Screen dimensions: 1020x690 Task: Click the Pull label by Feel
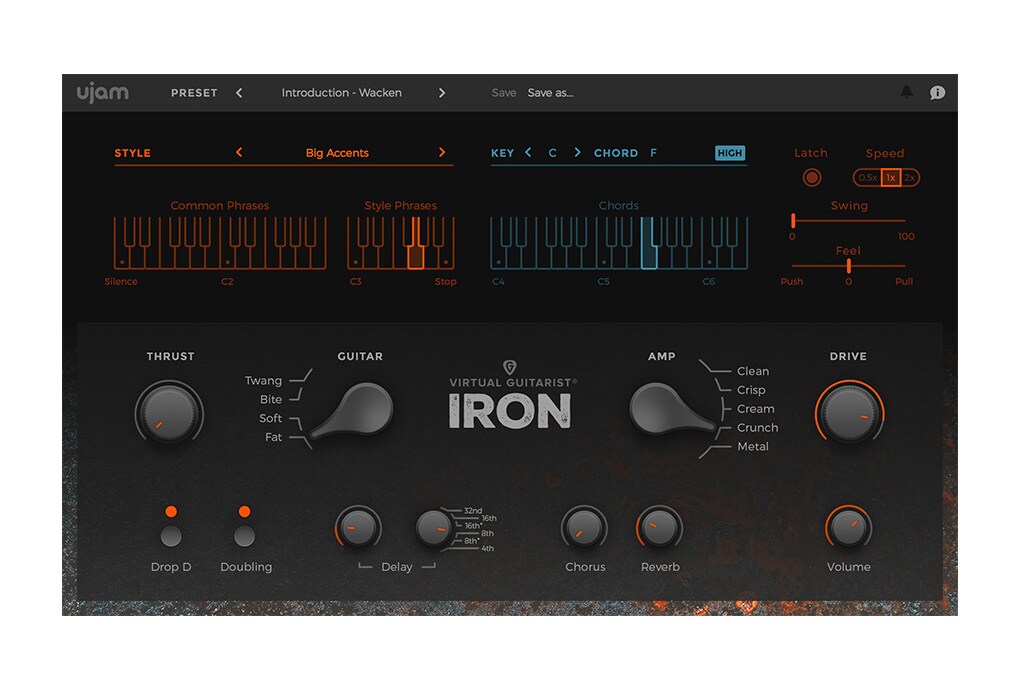click(x=904, y=282)
